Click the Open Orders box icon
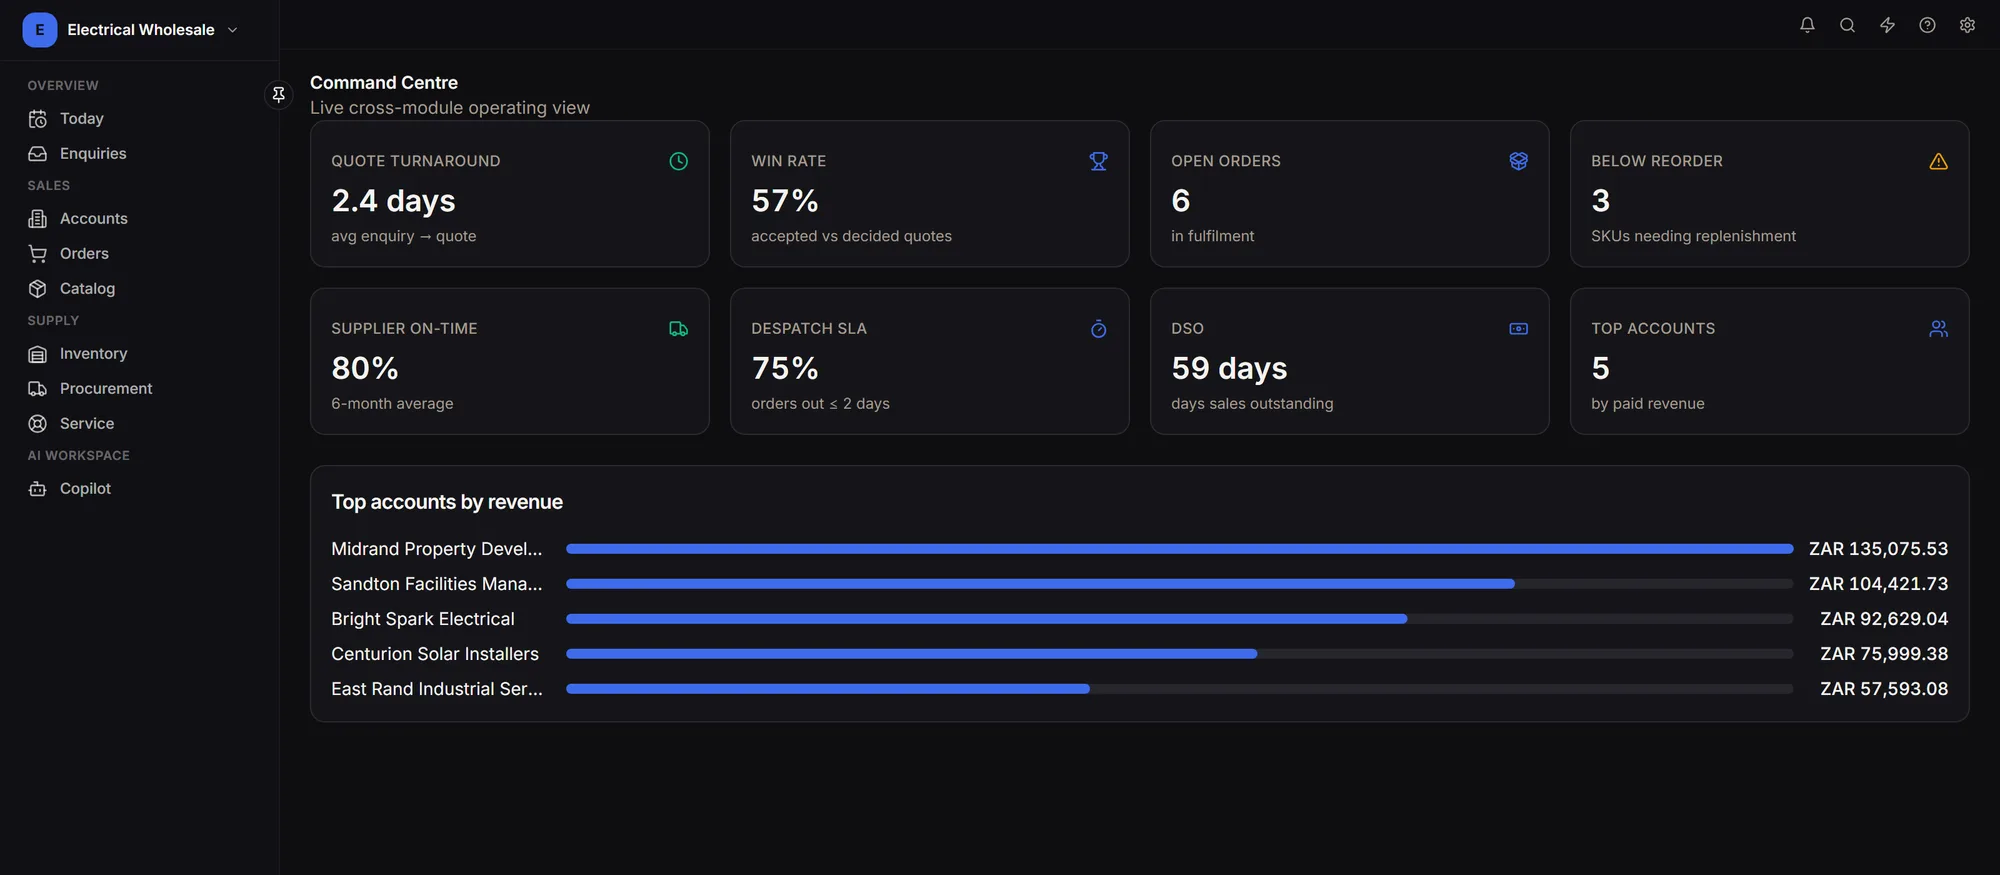Image resolution: width=2000 pixels, height=875 pixels. [x=1518, y=161]
